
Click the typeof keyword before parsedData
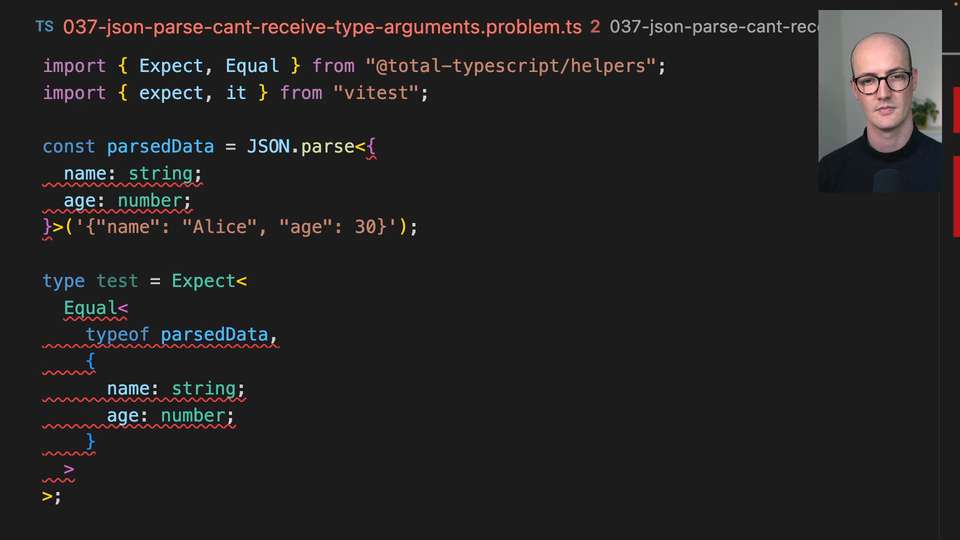pyautogui.click(x=117, y=334)
